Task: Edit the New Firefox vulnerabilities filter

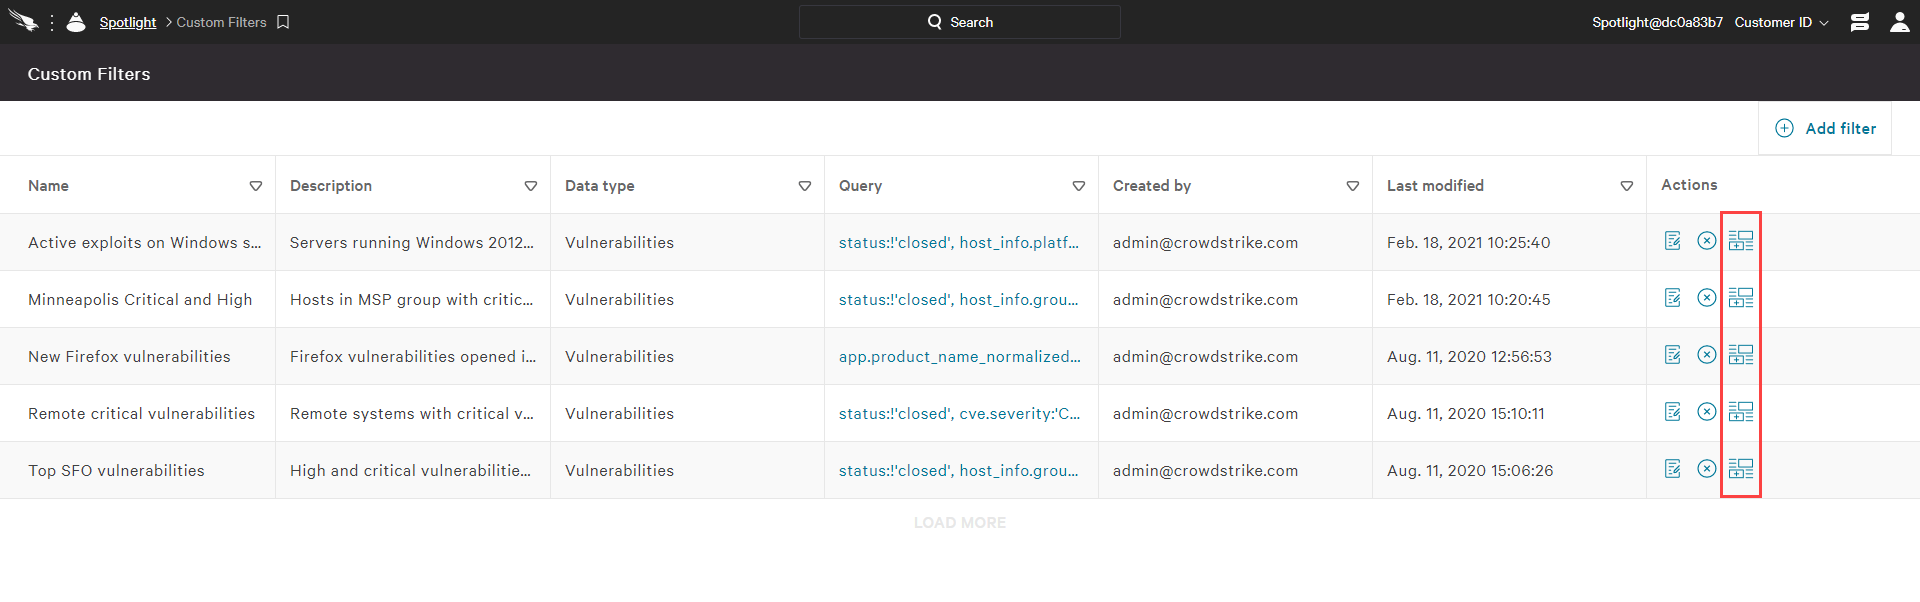Action: pos(1673,355)
